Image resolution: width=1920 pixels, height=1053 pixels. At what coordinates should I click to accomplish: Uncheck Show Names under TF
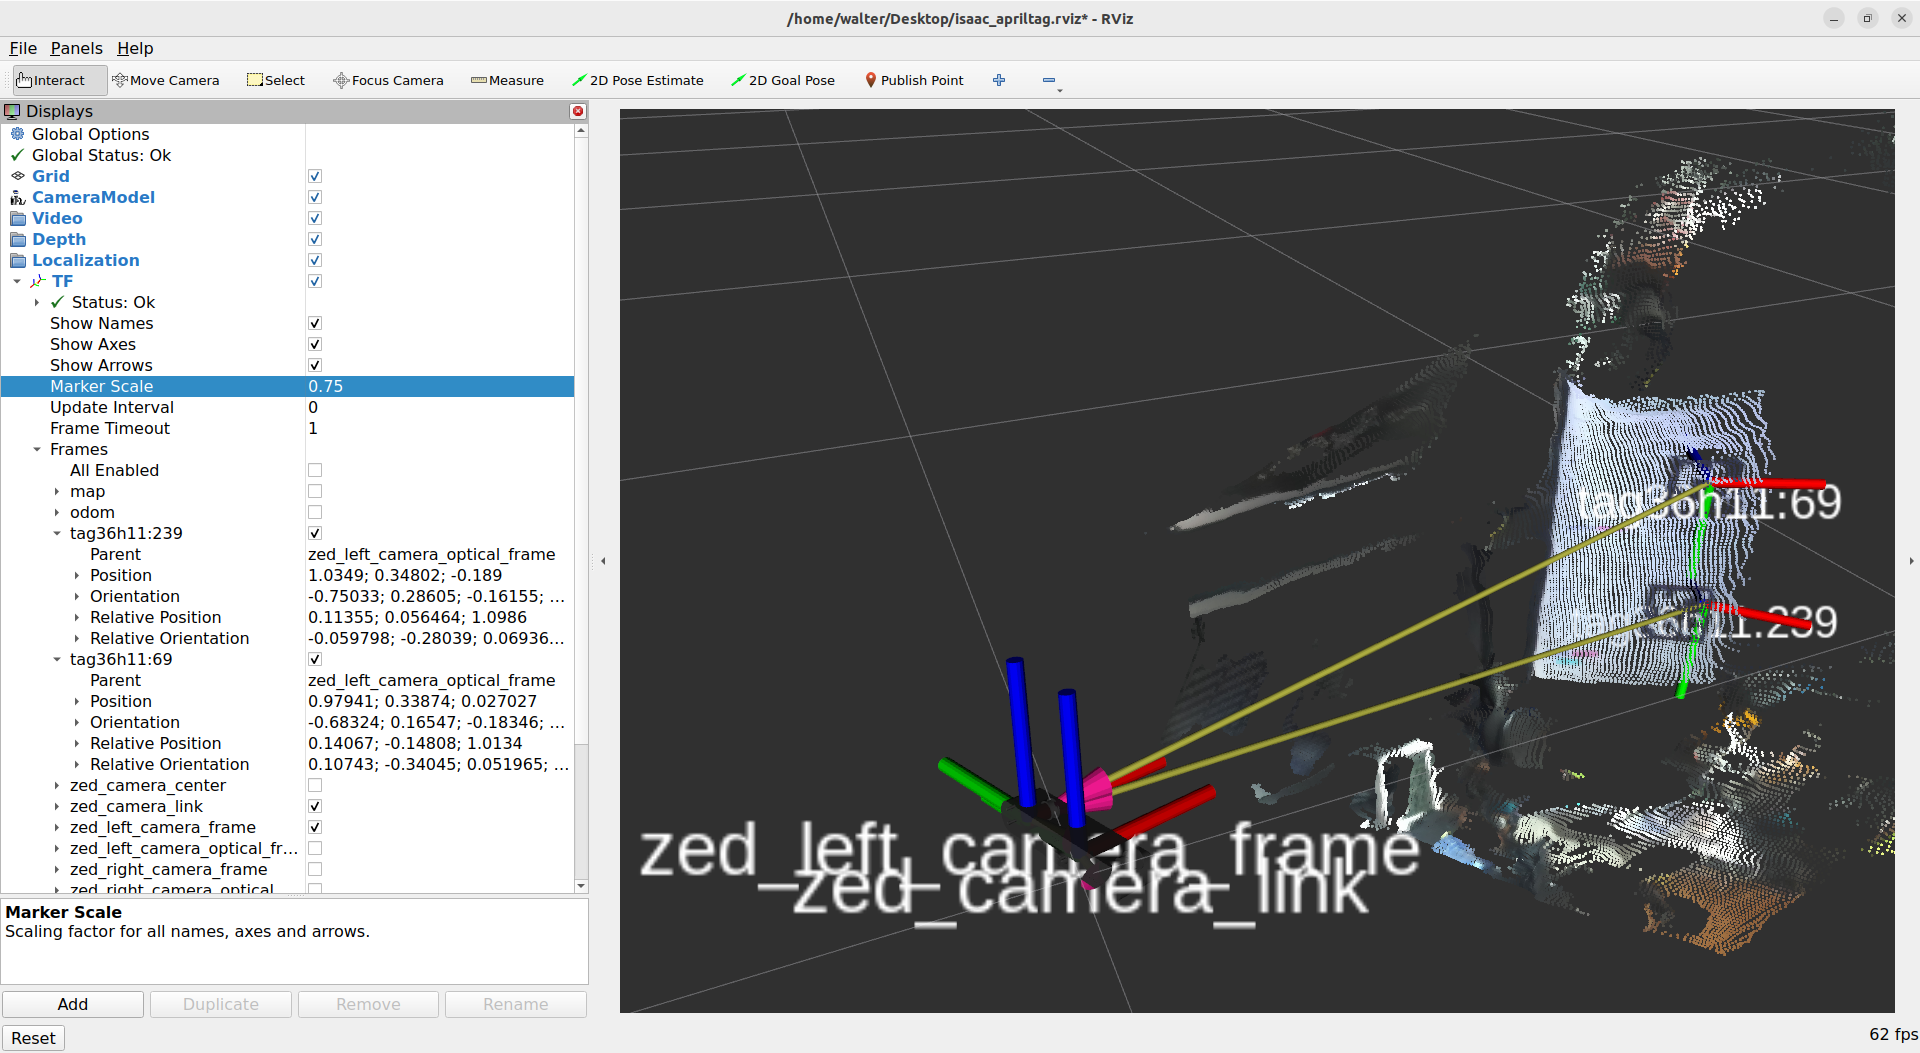[x=315, y=324]
